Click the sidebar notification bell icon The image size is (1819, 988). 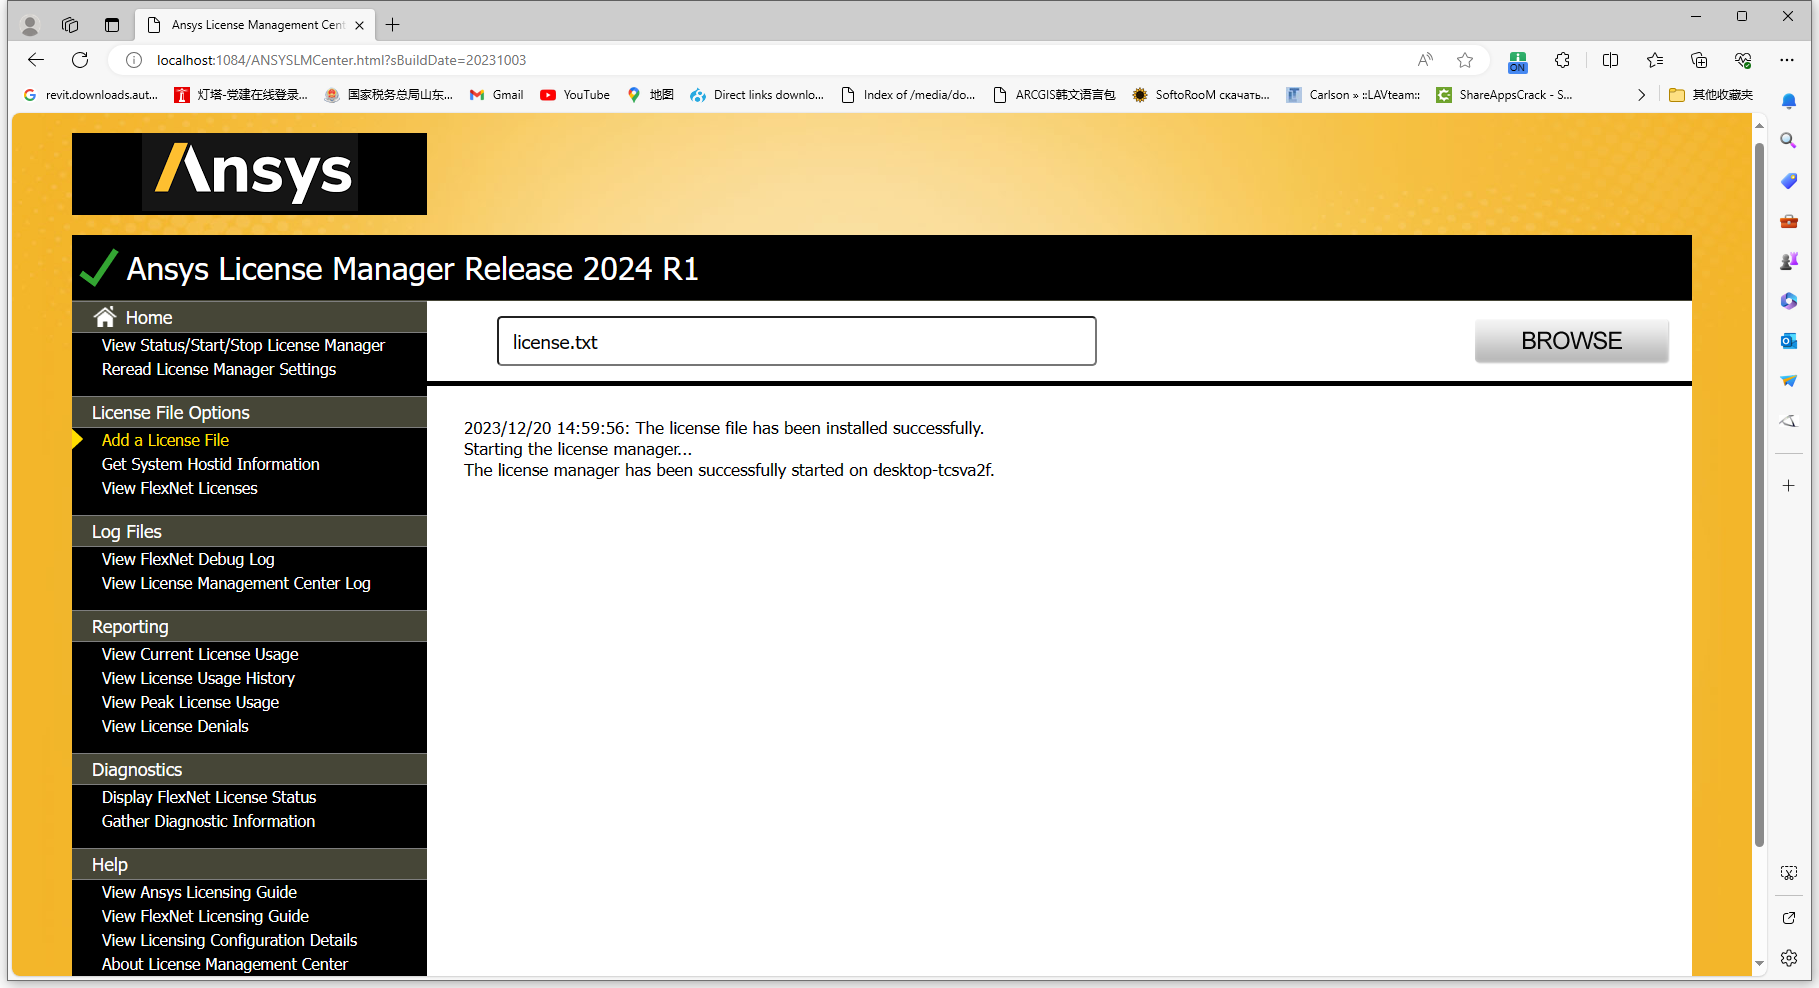[x=1789, y=101]
